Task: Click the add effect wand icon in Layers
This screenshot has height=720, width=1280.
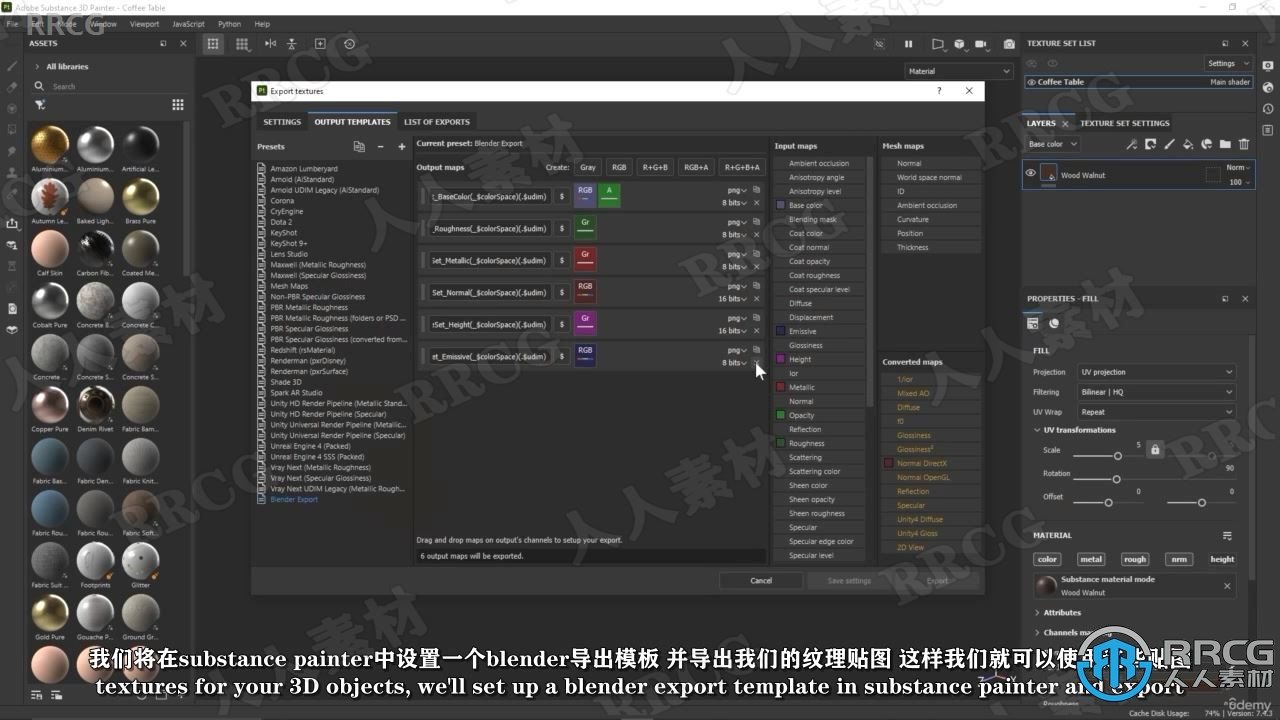Action: click(1132, 144)
